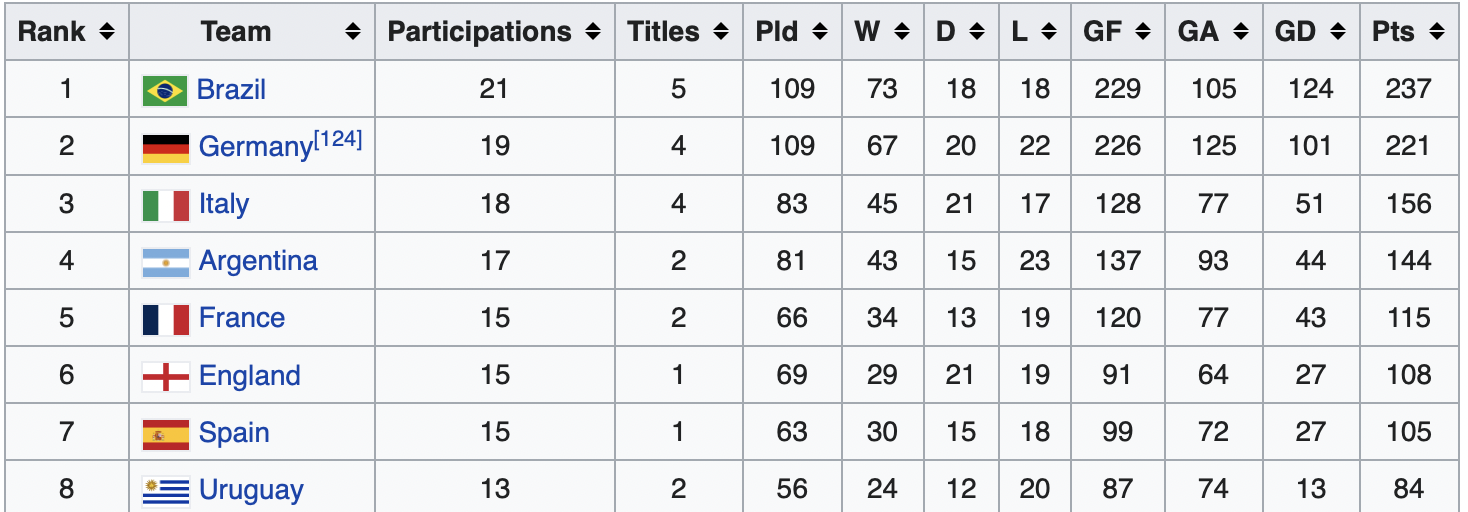
Task: Sort by Participations column sort arrows
Action: [594, 32]
